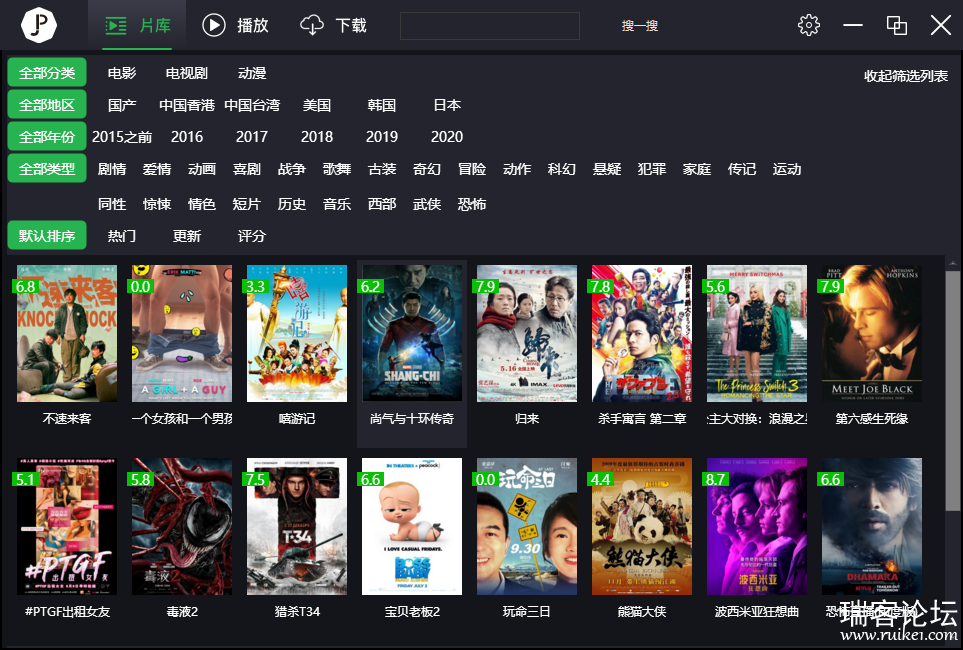Viewport: 963px width, 650px height.
Task: Switch to the 播放 playback tab
Action: pos(236,25)
